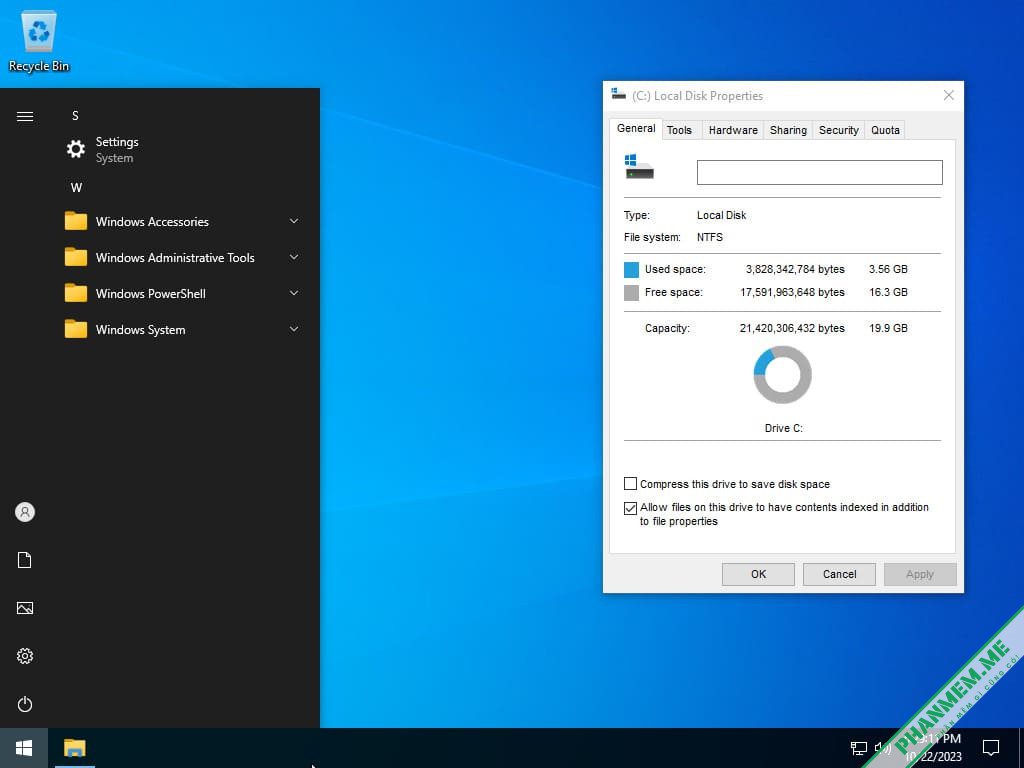Switch to the Tools tab
Image resolution: width=1024 pixels, height=768 pixels.
679,130
